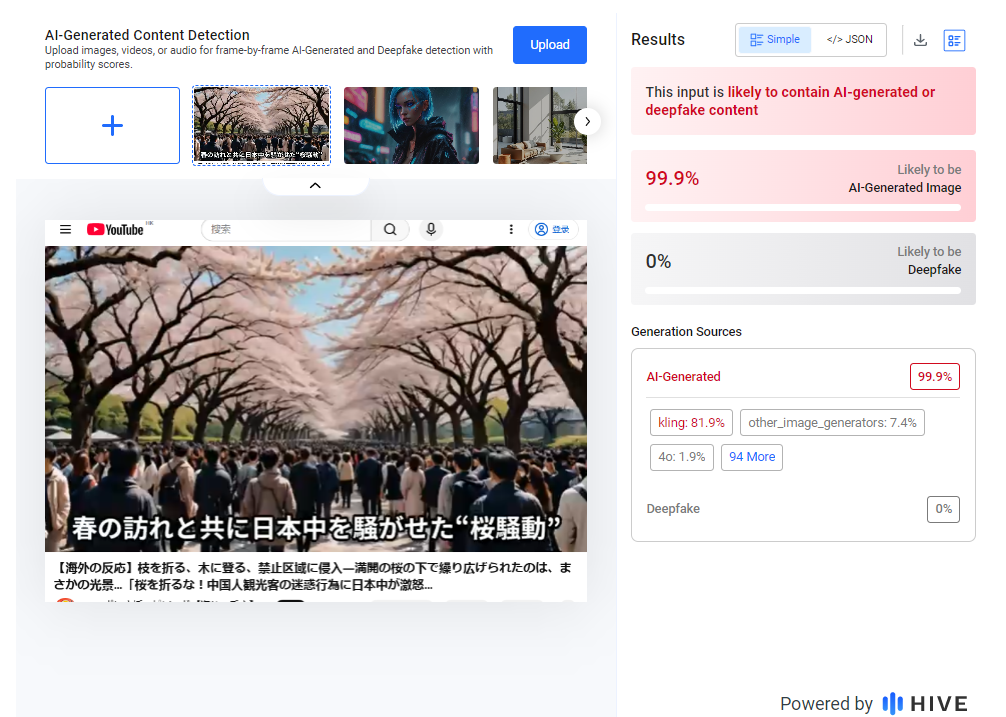Click the blue Upload button
The height and width of the screenshot is (717, 1006).
tap(549, 44)
